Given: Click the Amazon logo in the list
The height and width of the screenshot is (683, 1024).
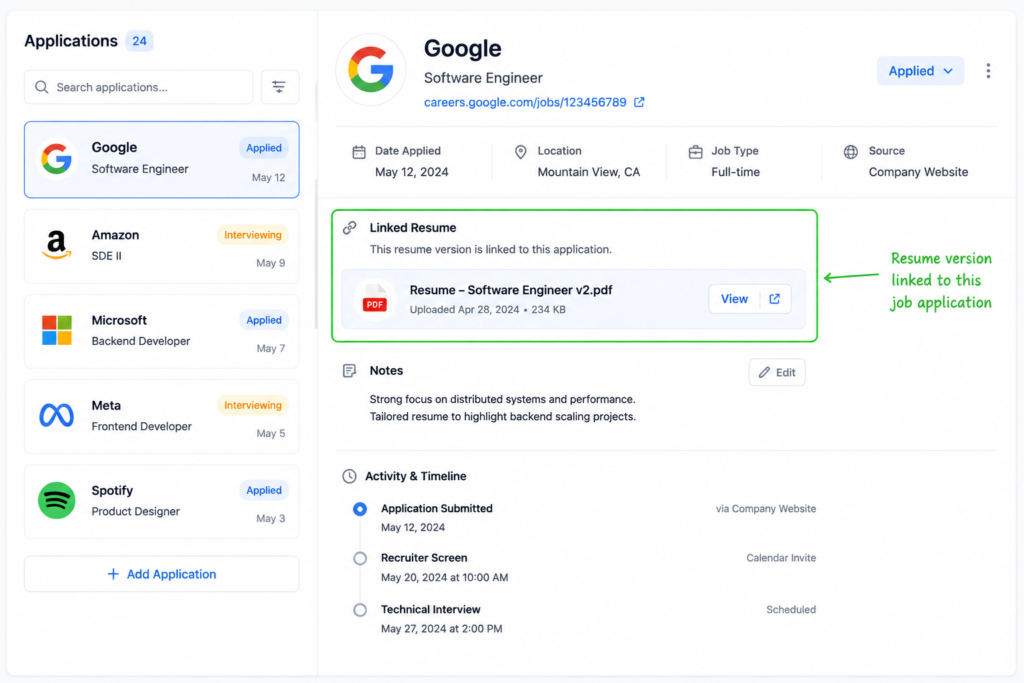Looking at the screenshot, I should 57,245.
